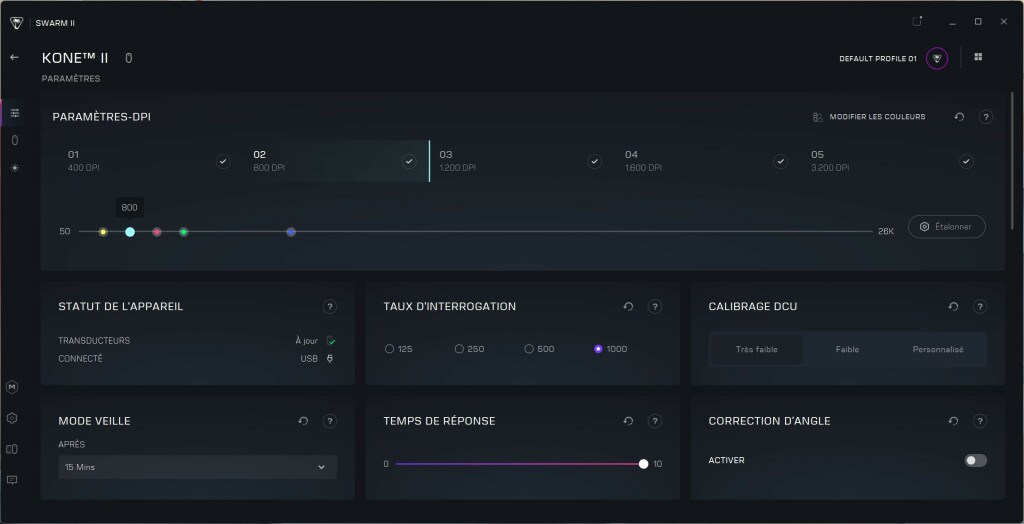Open the device pairing sidebar icon

point(12,449)
